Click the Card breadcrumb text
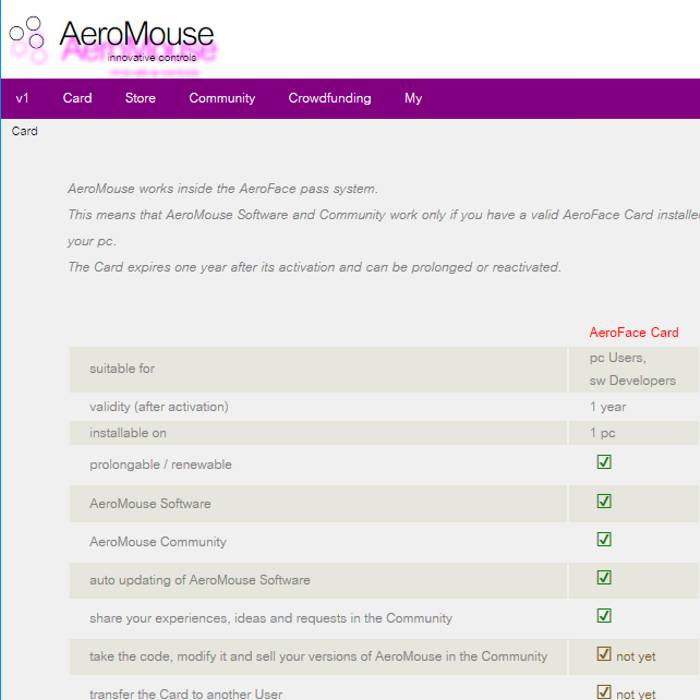700x700 pixels. (x=25, y=131)
